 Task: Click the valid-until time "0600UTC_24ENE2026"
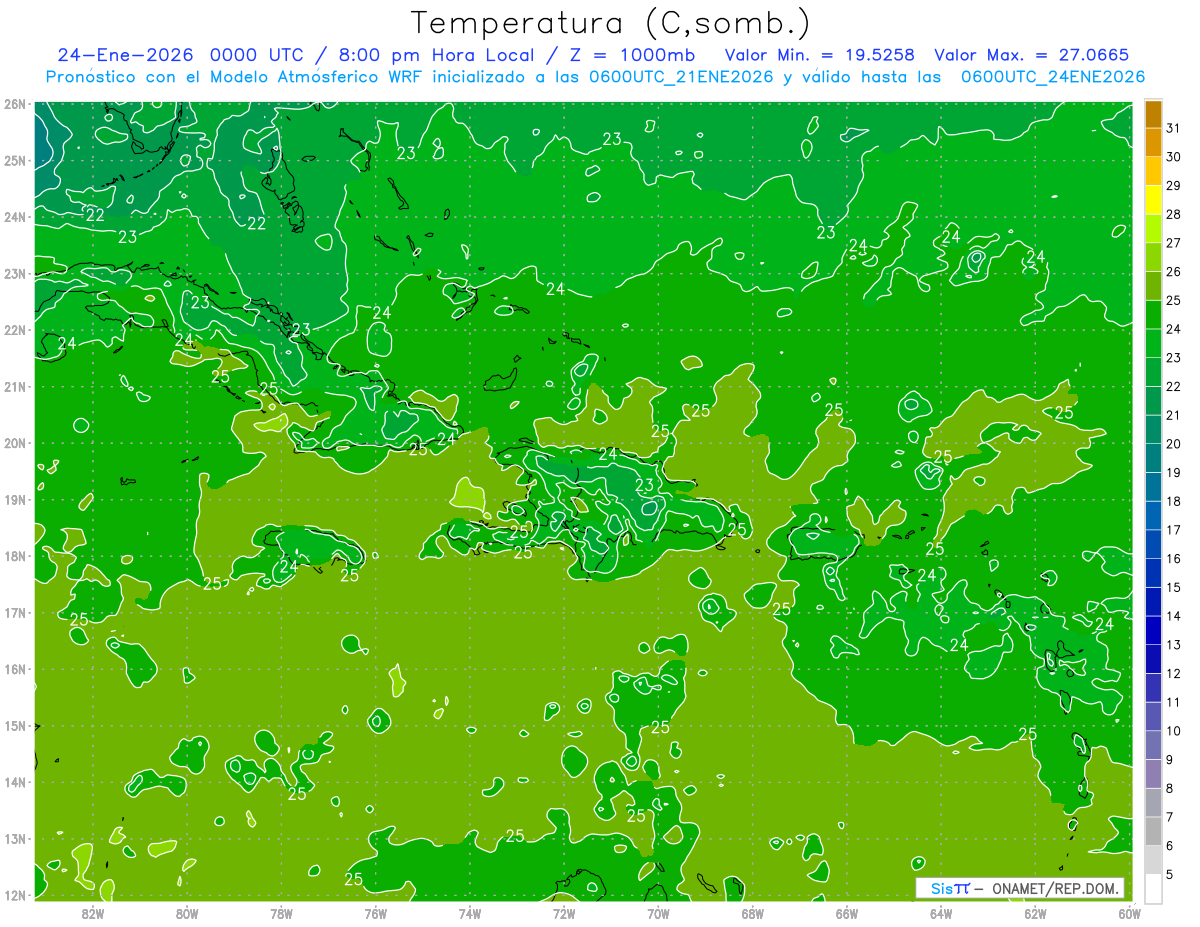1053,77
